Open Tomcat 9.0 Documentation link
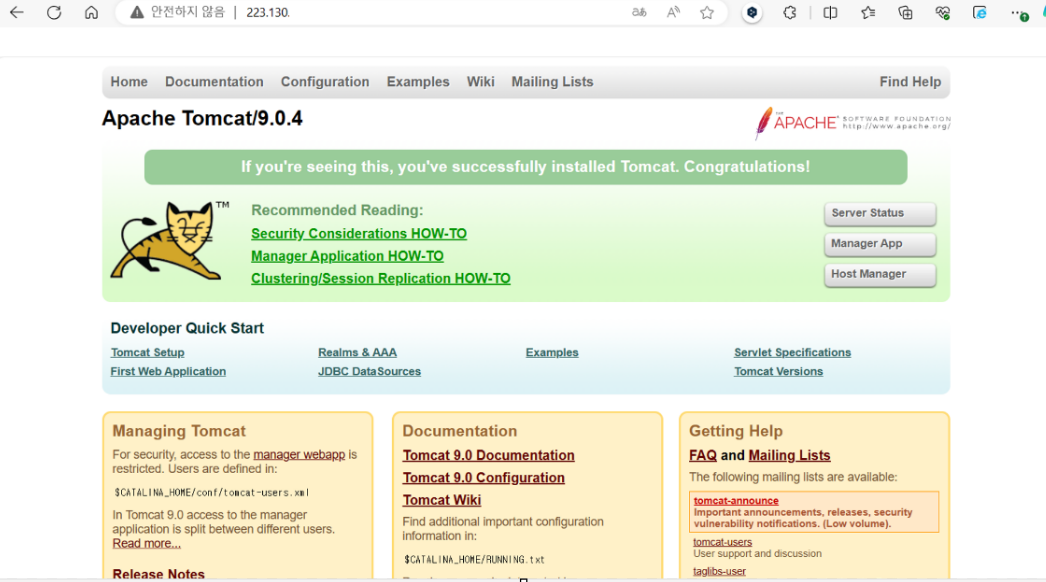Image resolution: width=1046 pixels, height=582 pixels. pyautogui.click(x=488, y=455)
